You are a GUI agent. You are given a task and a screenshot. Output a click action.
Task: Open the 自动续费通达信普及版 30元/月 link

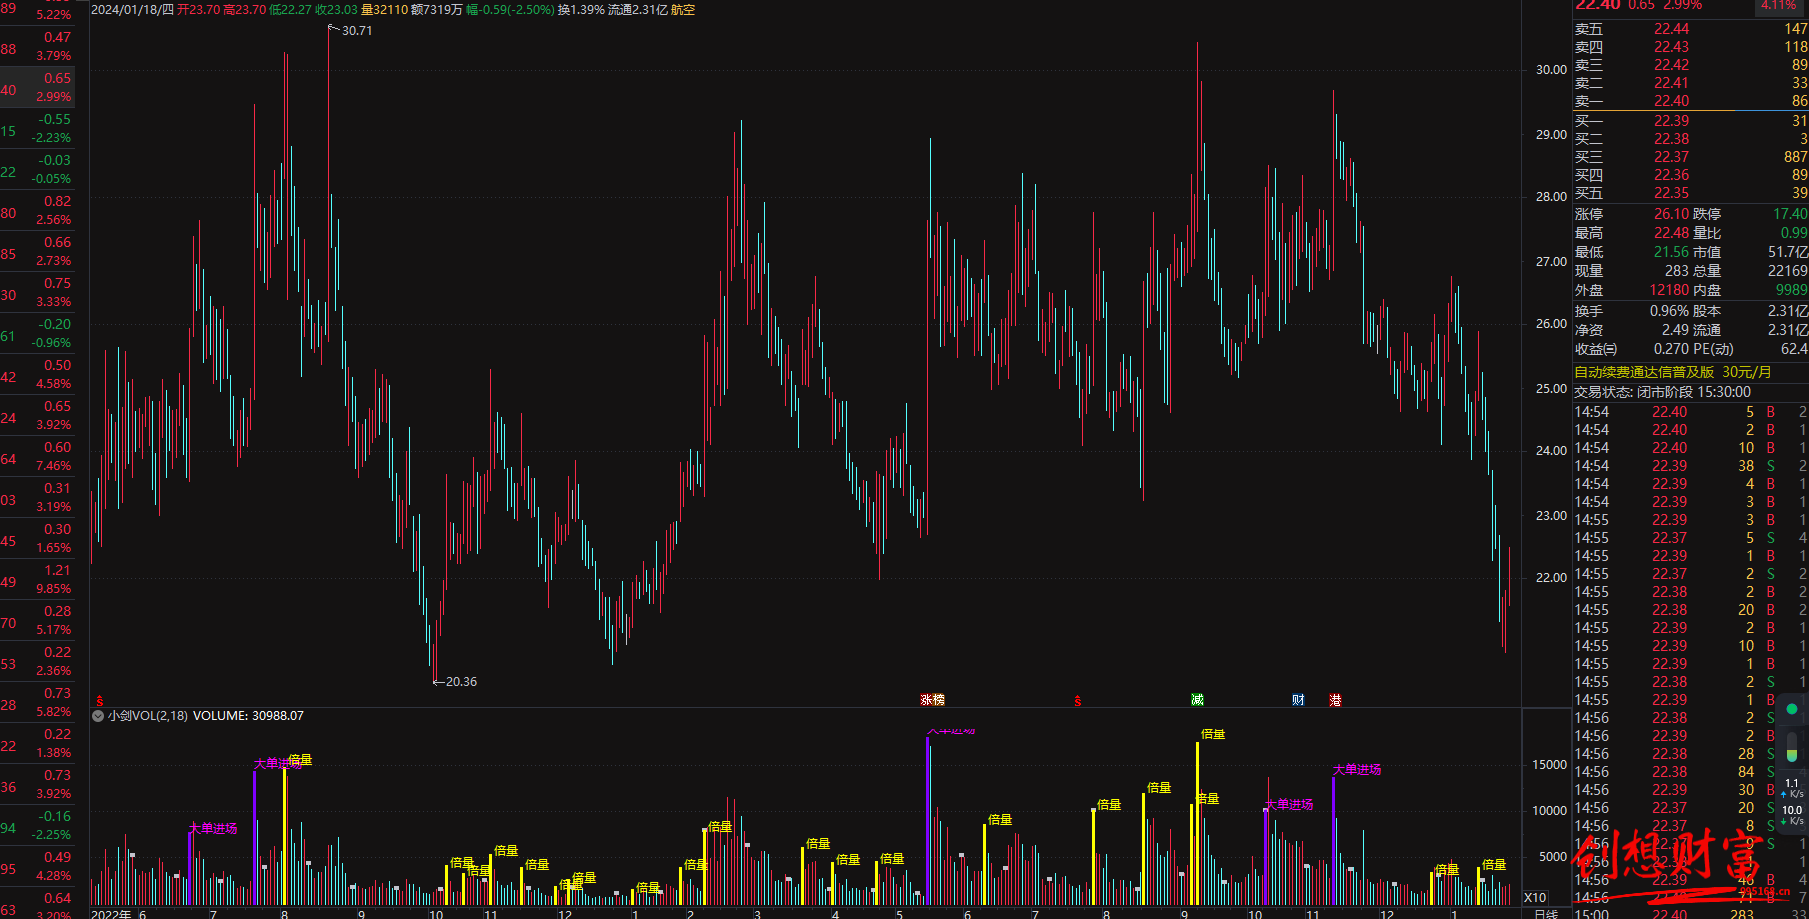(x=1673, y=372)
